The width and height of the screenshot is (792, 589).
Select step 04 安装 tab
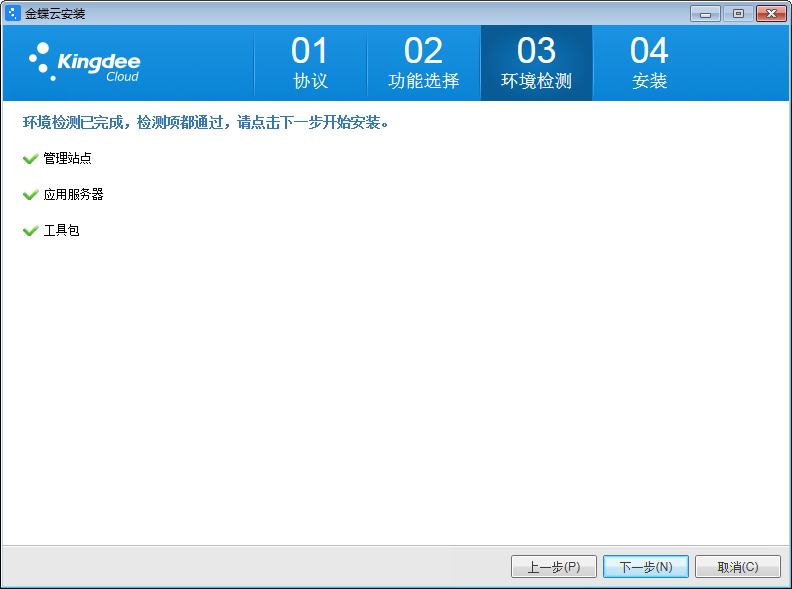click(649, 63)
